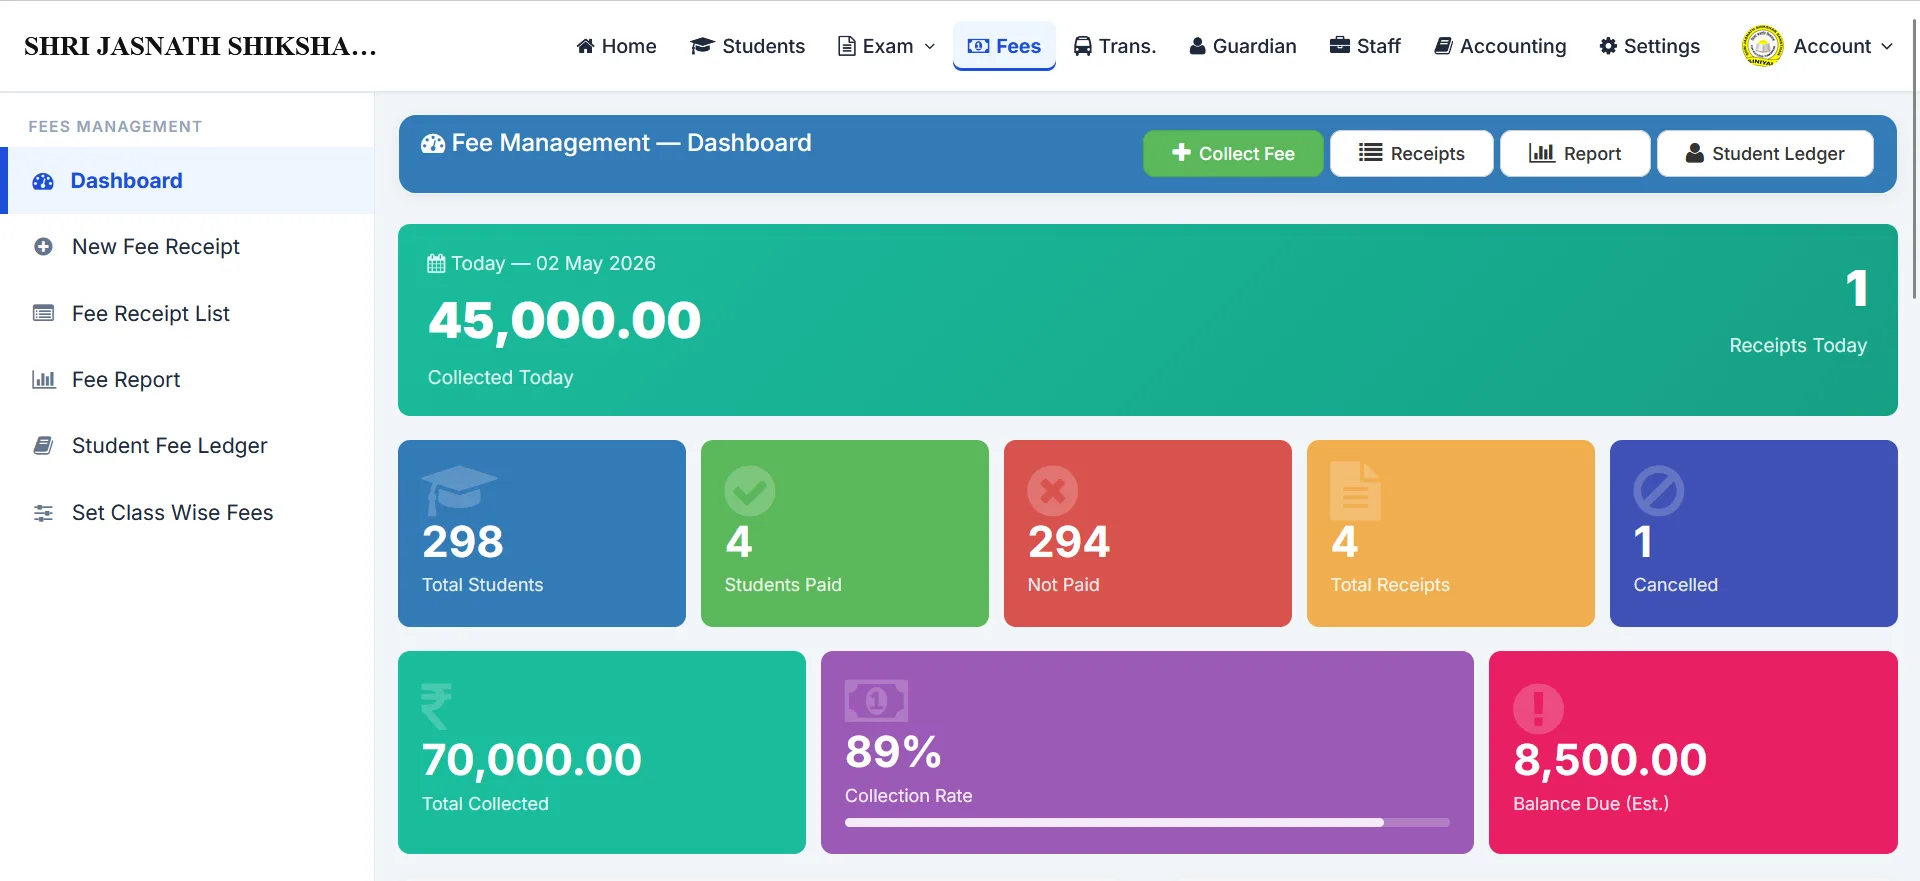Click the plus-circle icon beside New Fee Receipt
The width and height of the screenshot is (1920, 881).
point(43,247)
